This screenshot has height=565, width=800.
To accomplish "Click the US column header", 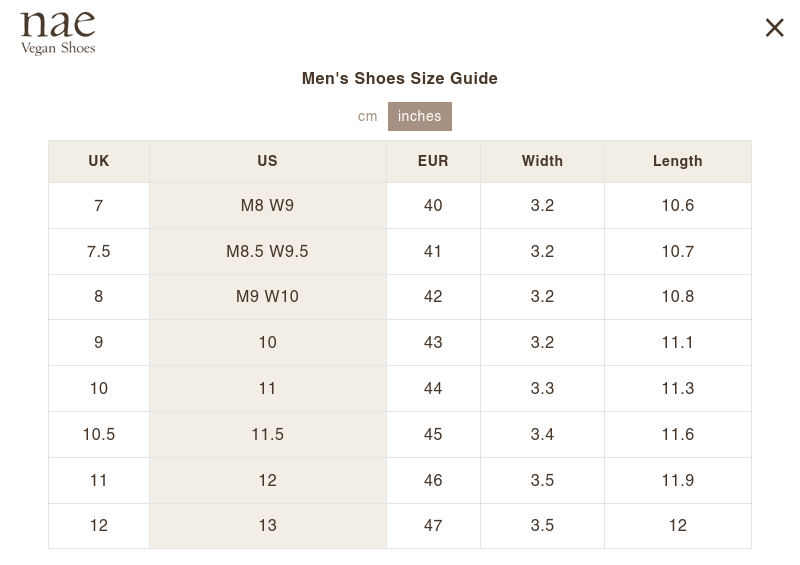I will [x=267, y=161].
